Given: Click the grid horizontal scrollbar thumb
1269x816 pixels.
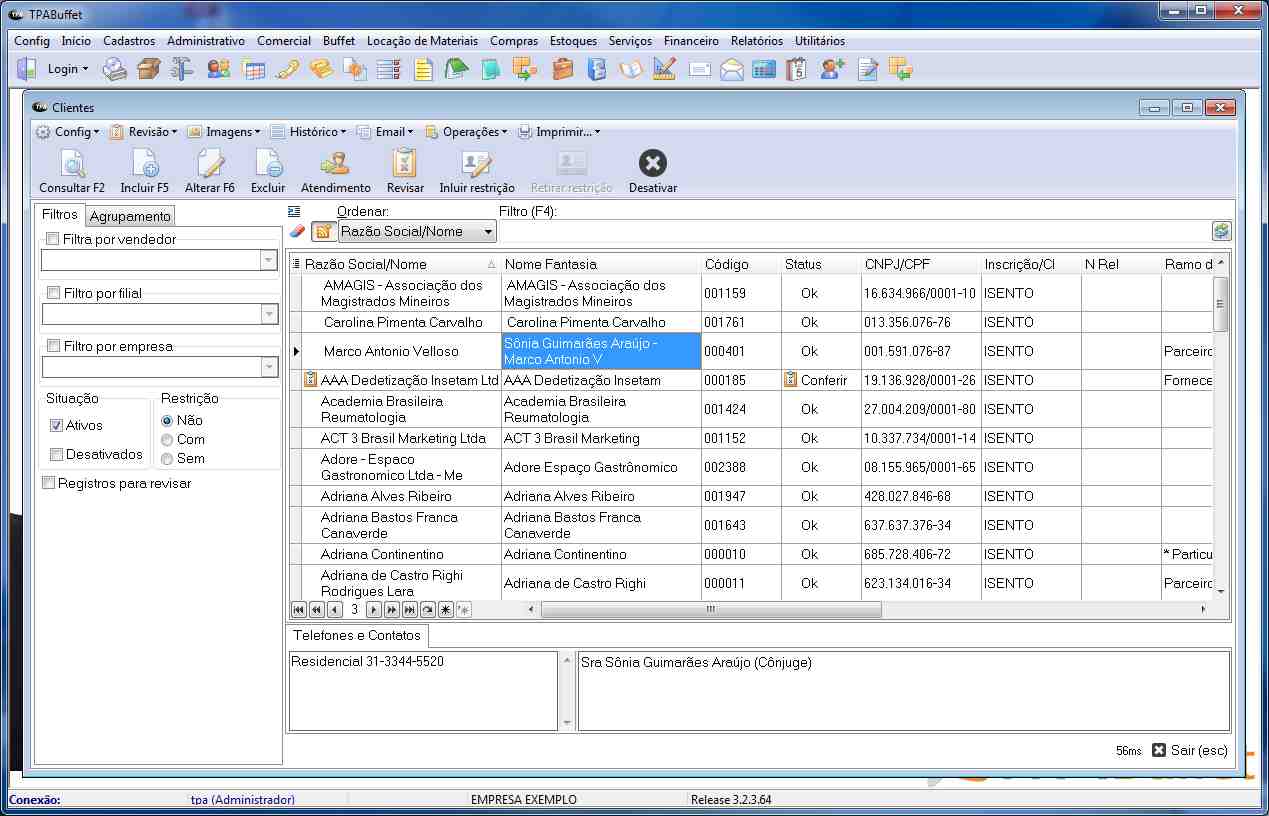Looking at the screenshot, I should pos(710,610).
